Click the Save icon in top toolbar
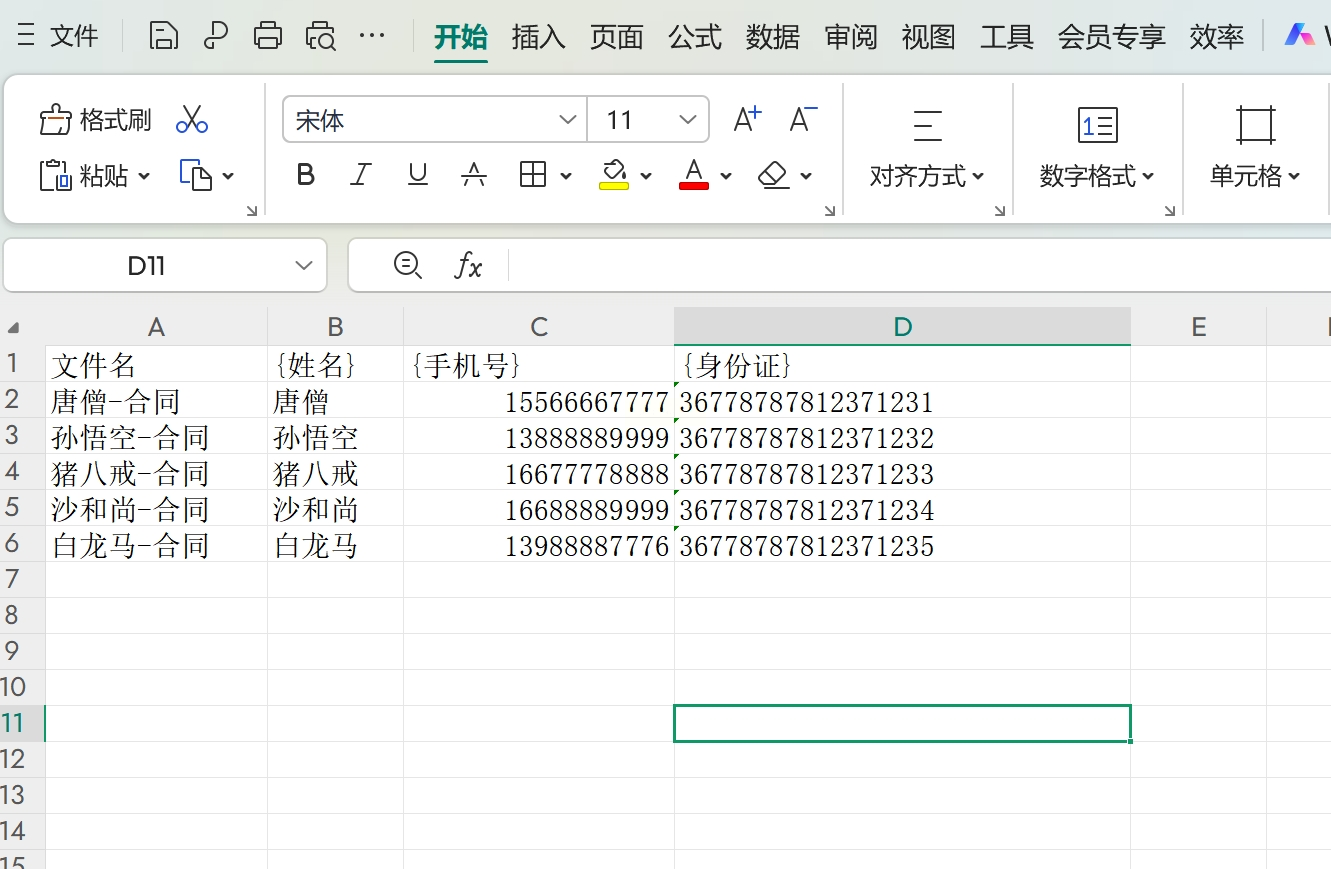The width and height of the screenshot is (1331, 869). 164,36
